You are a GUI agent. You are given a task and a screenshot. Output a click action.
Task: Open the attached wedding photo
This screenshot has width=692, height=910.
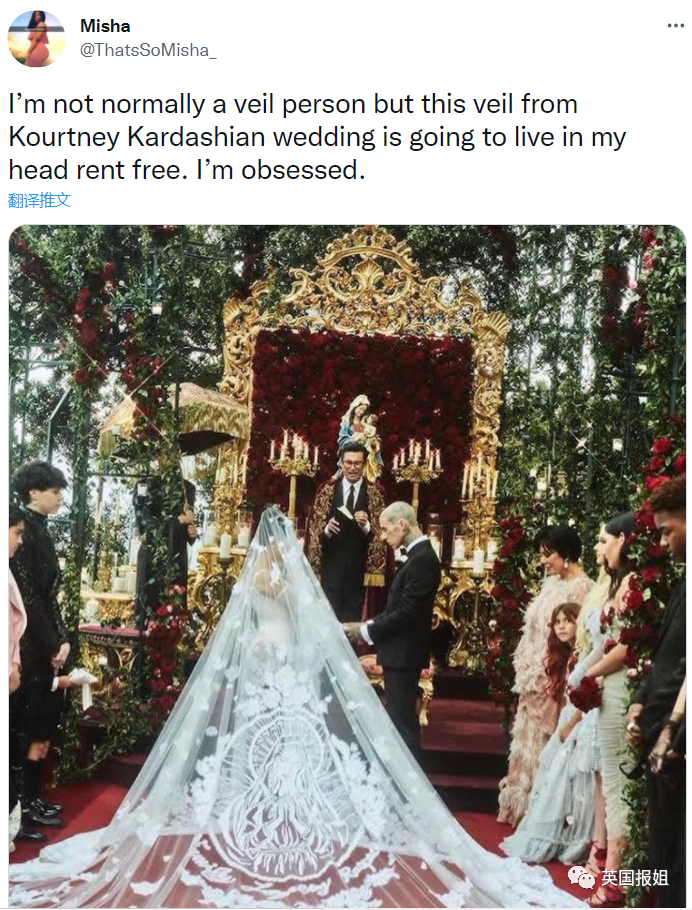(347, 565)
